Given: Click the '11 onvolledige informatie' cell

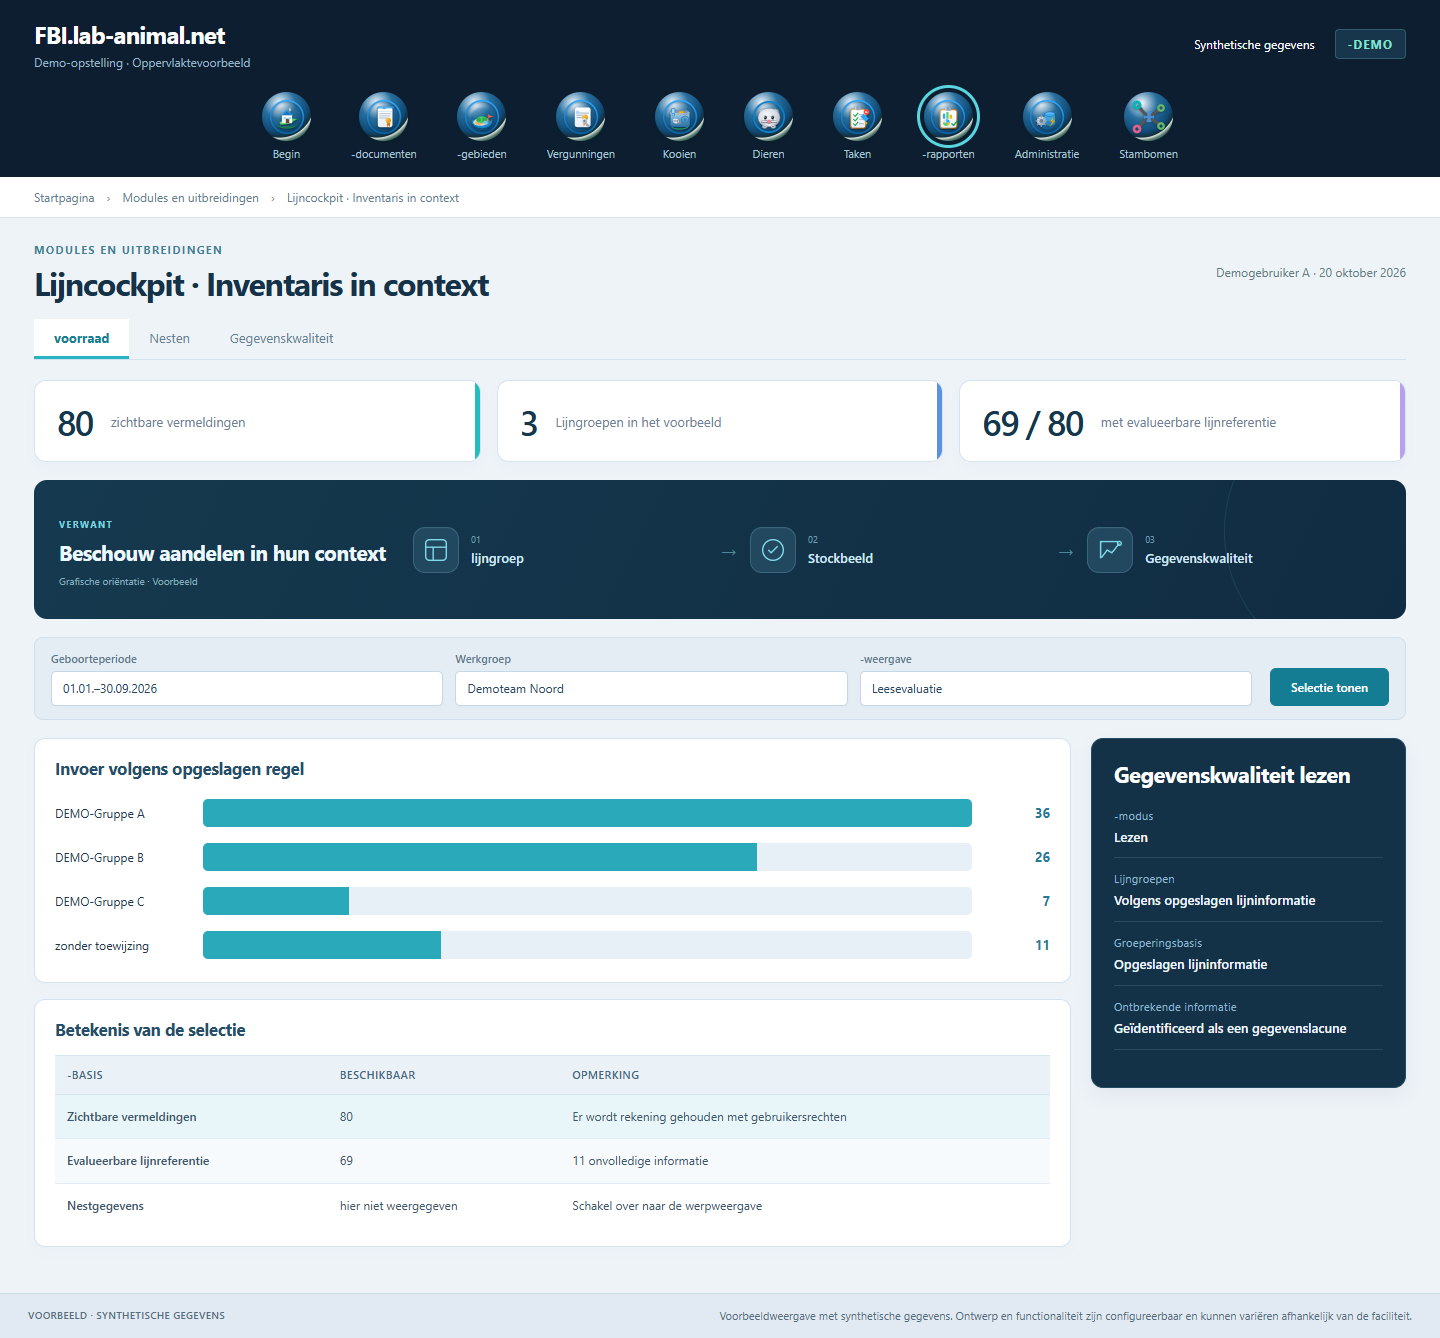Looking at the screenshot, I should pyautogui.click(x=640, y=1161).
